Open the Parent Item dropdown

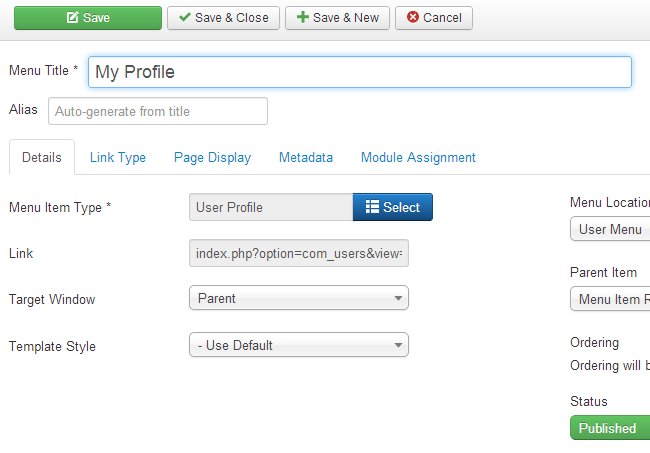pos(610,299)
